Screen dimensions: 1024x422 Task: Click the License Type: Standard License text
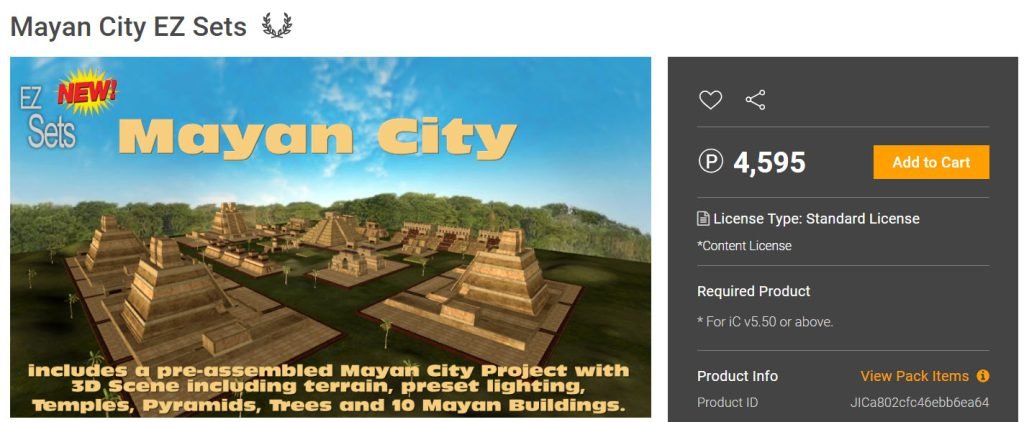pyautogui.click(x=816, y=219)
